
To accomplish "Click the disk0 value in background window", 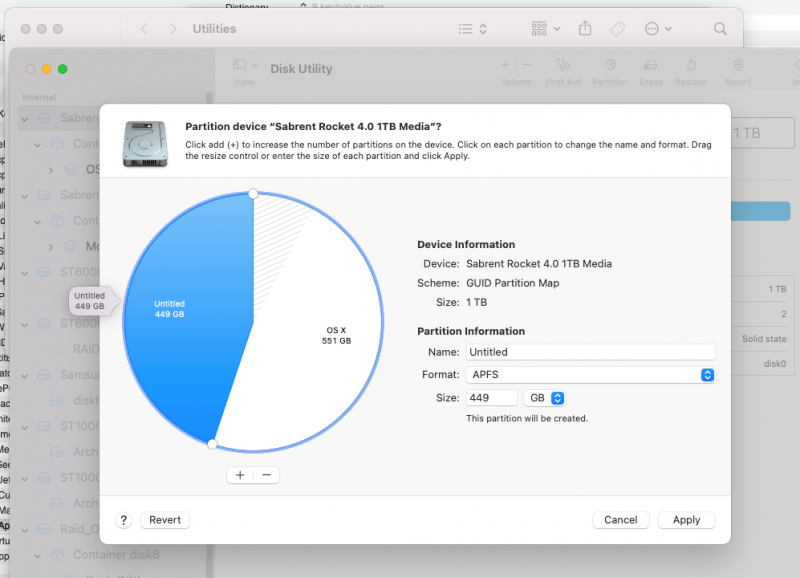I will 774,364.
